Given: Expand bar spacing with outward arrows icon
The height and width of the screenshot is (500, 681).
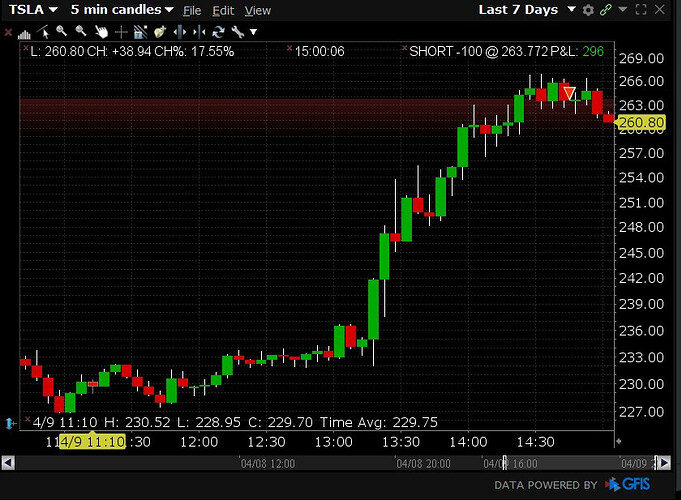Looking at the screenshot, I should [x=179, y=32].
